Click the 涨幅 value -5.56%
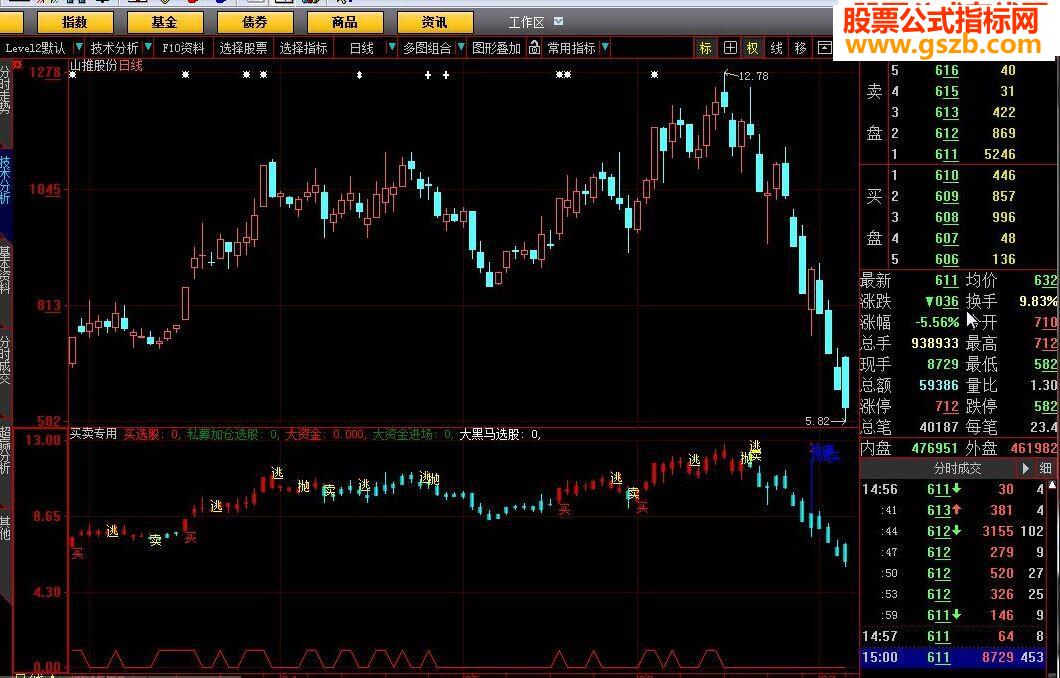This screenshot has width=1060, height=678. [937, 322]
